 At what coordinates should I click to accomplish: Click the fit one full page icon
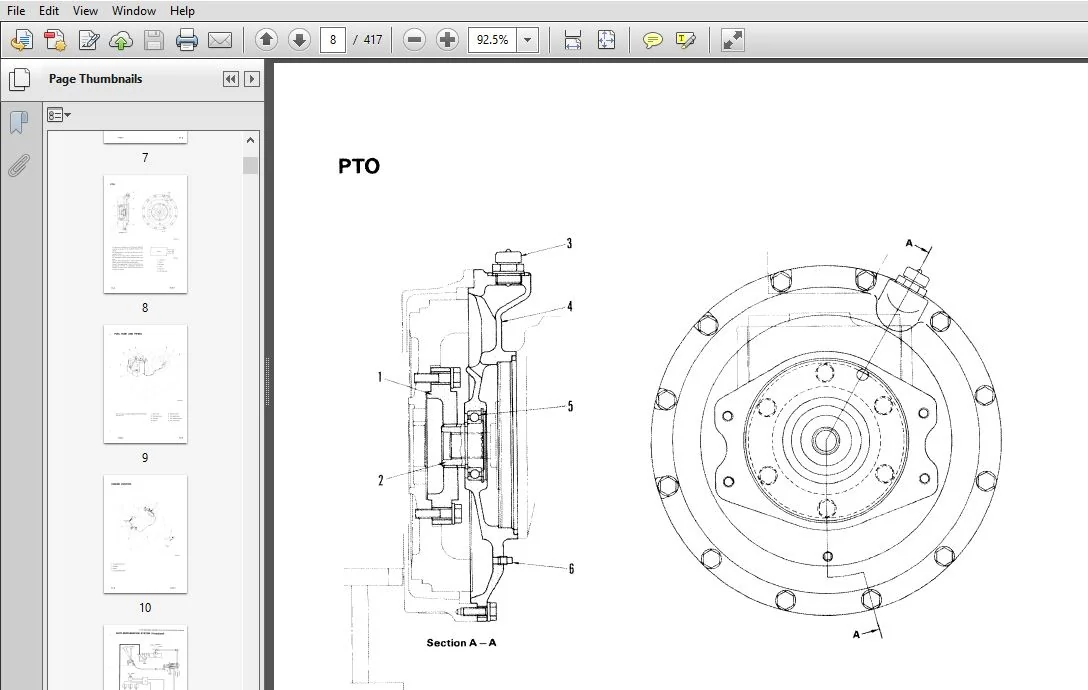point(606,40)
